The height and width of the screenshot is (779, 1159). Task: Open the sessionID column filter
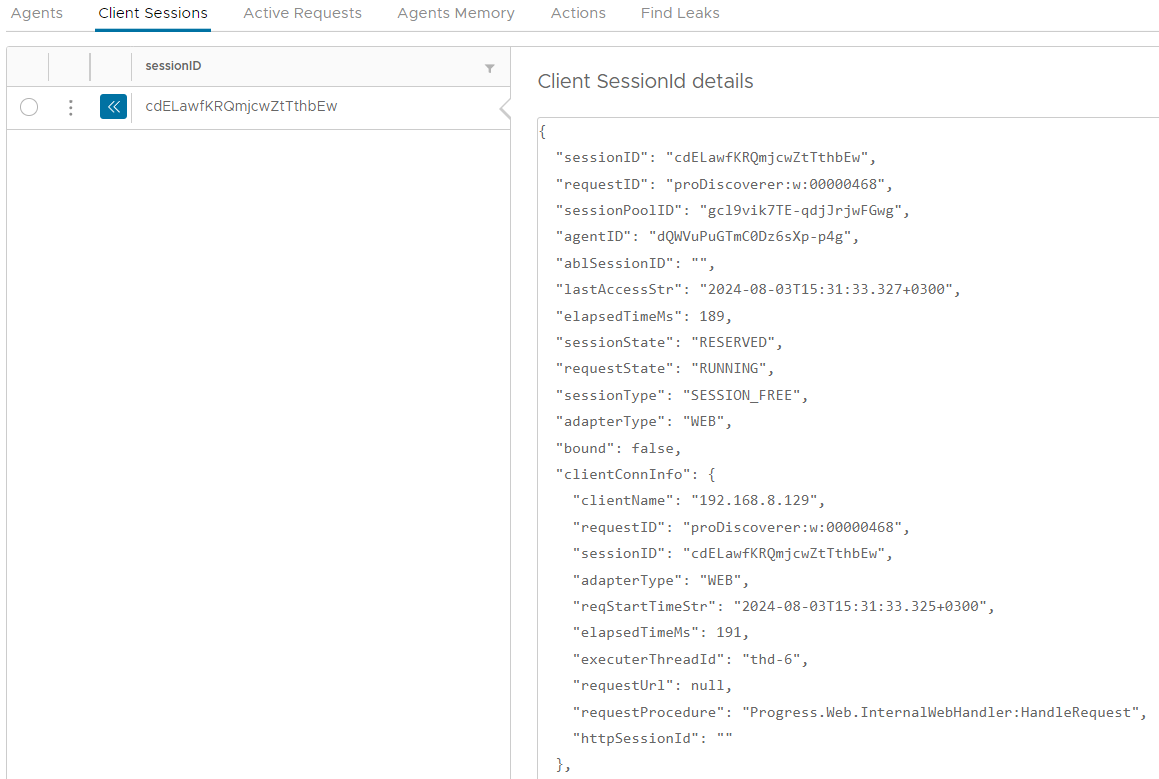[x=489, y=68]
